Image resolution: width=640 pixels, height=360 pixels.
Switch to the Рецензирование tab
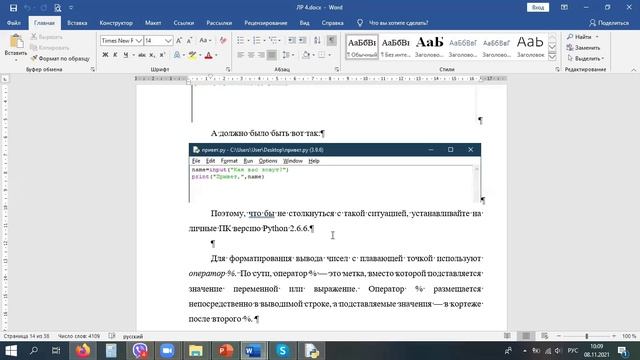tap(266, 23)
